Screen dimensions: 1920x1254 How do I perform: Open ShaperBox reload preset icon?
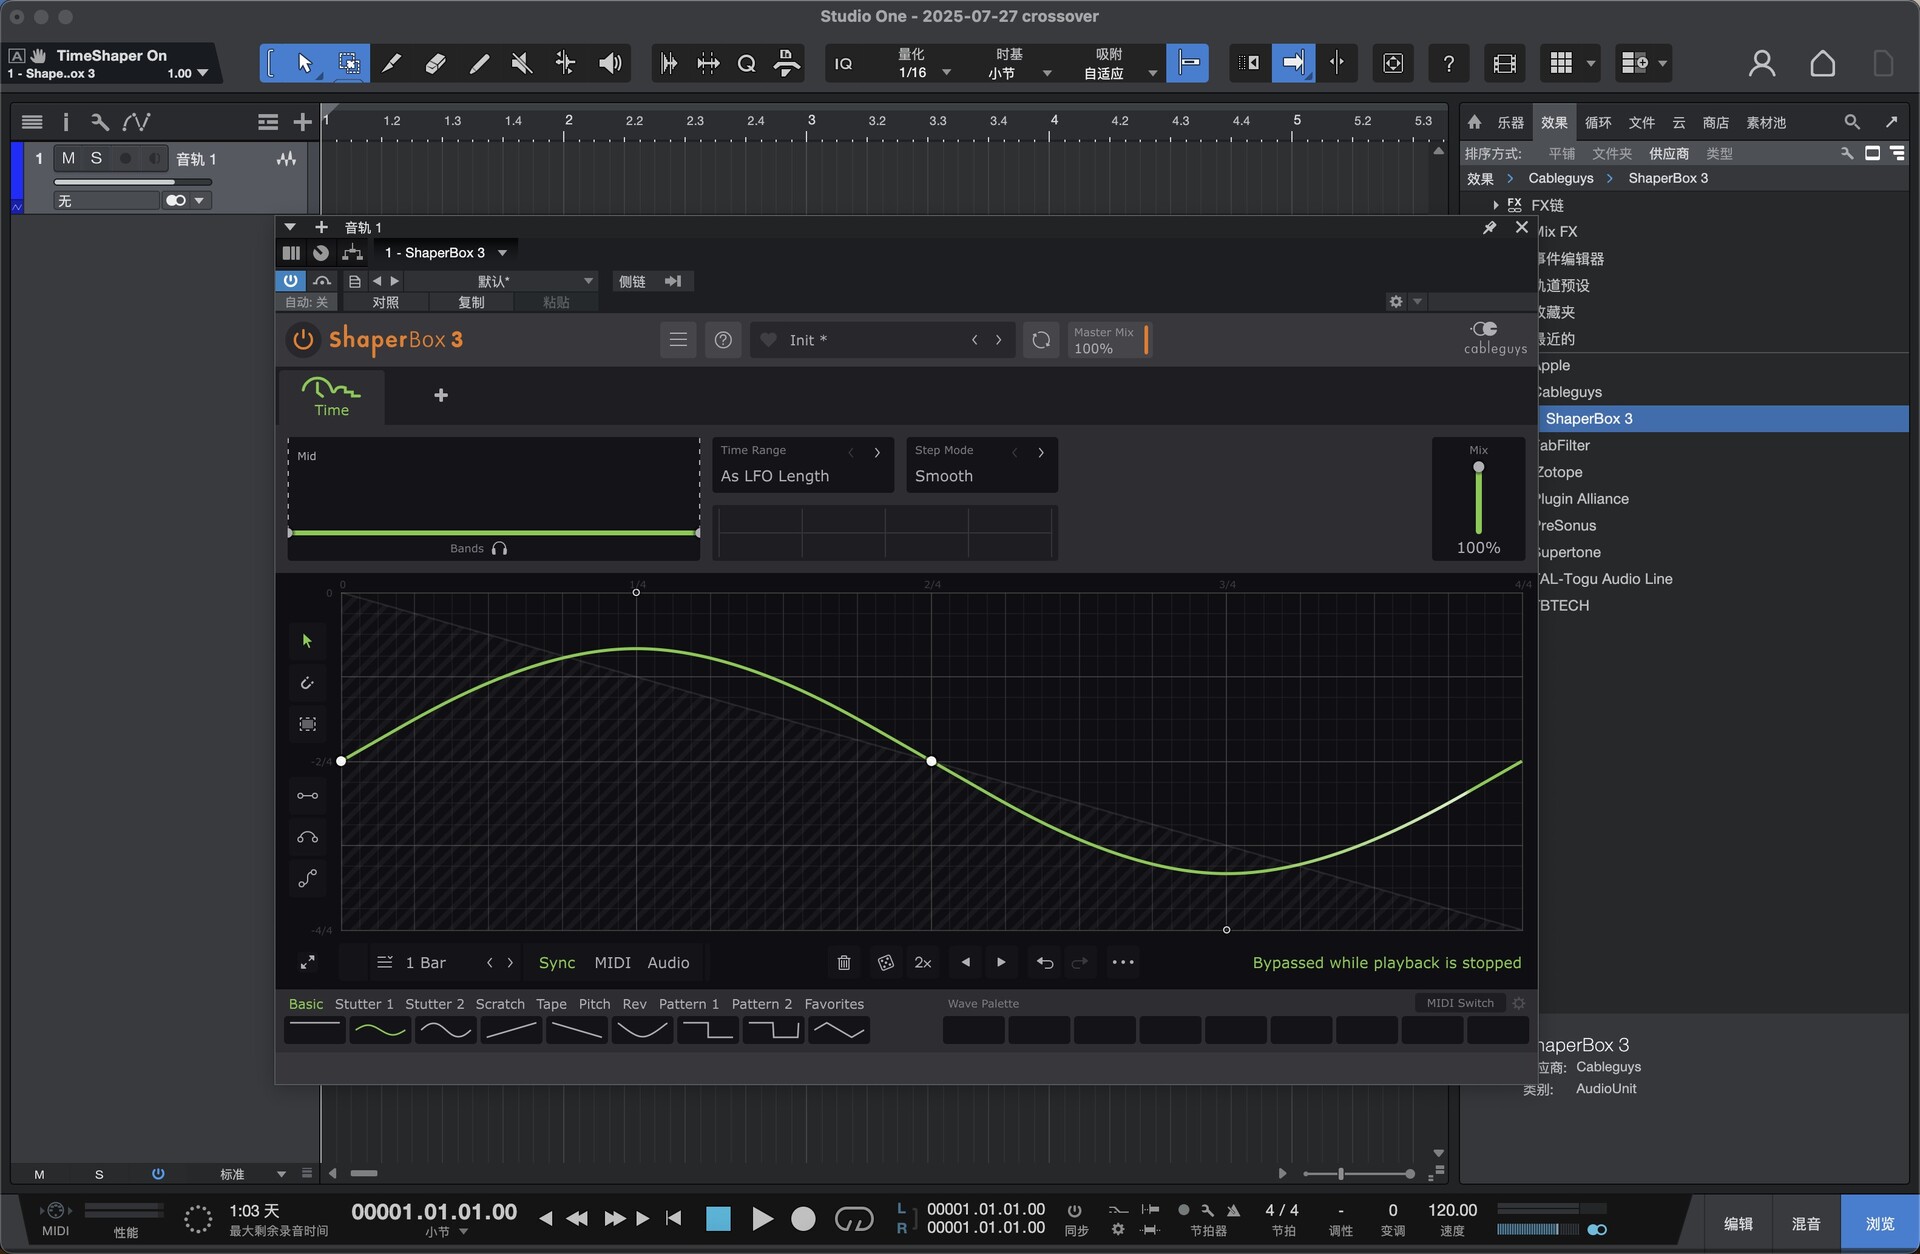tap(1041, 340)
